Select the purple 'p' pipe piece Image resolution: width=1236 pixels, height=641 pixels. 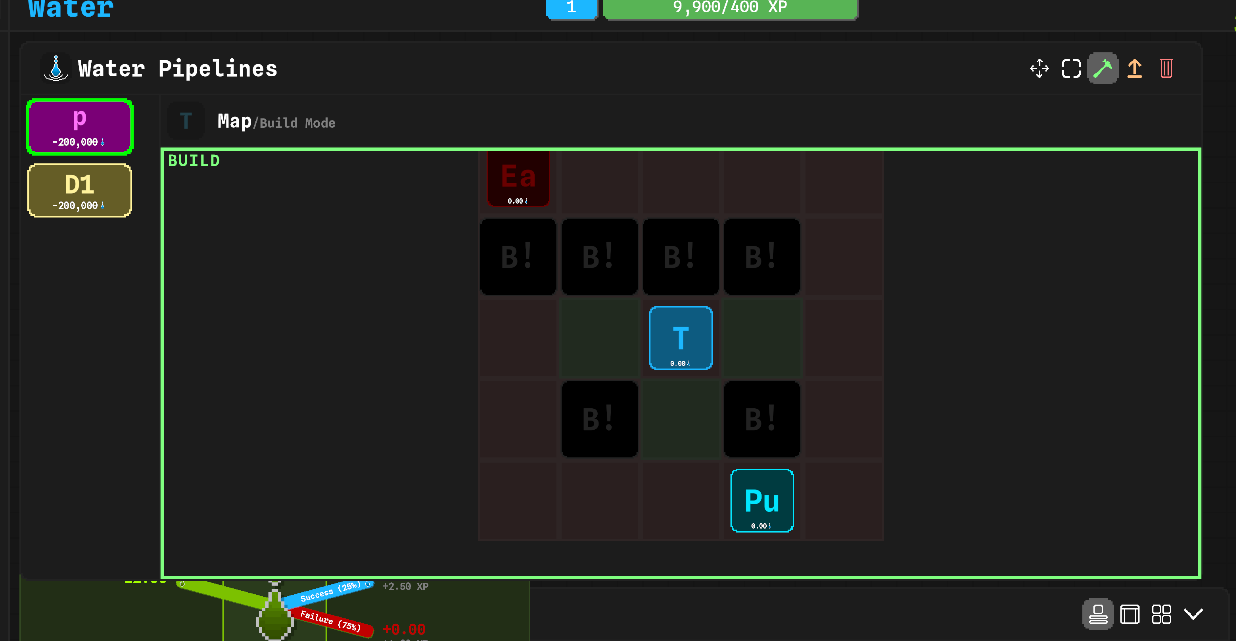click(79, 127)
